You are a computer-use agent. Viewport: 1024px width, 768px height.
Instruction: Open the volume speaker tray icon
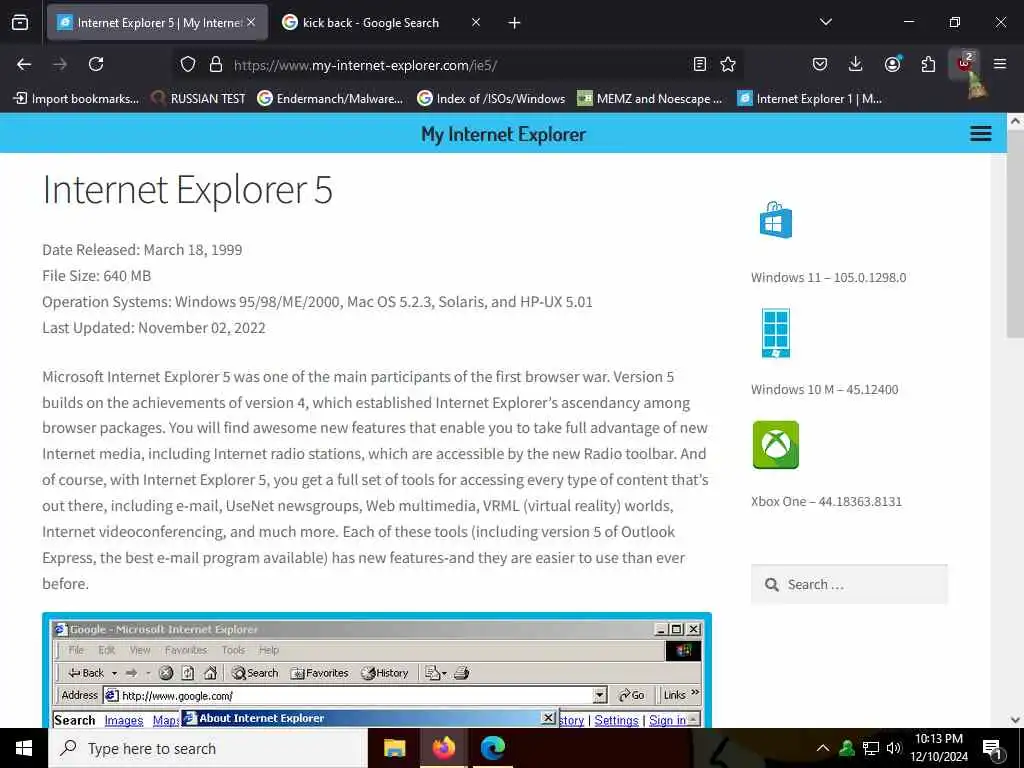tap(893, 748)
